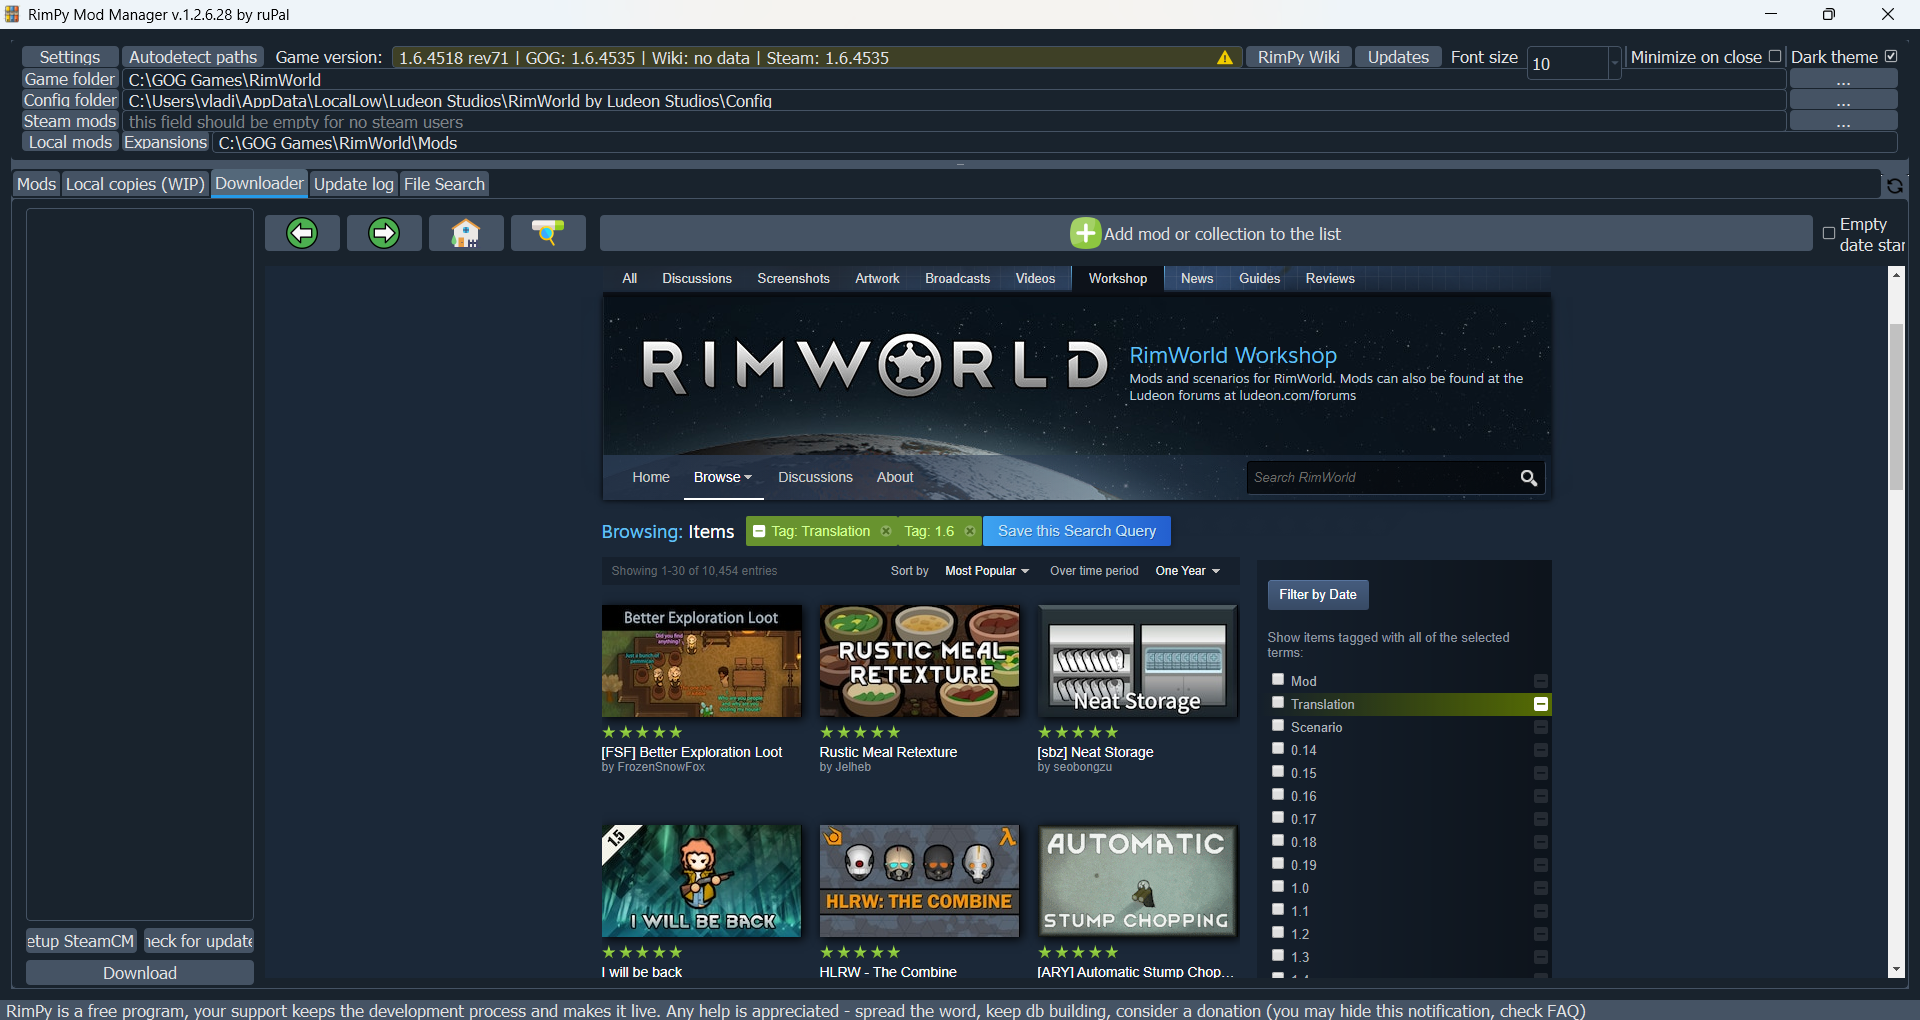Image resolution: width=1920 pixels, height=1020 pixels.
Task: Check the Mod tag filter checkbox
Action: (1277, 679)
